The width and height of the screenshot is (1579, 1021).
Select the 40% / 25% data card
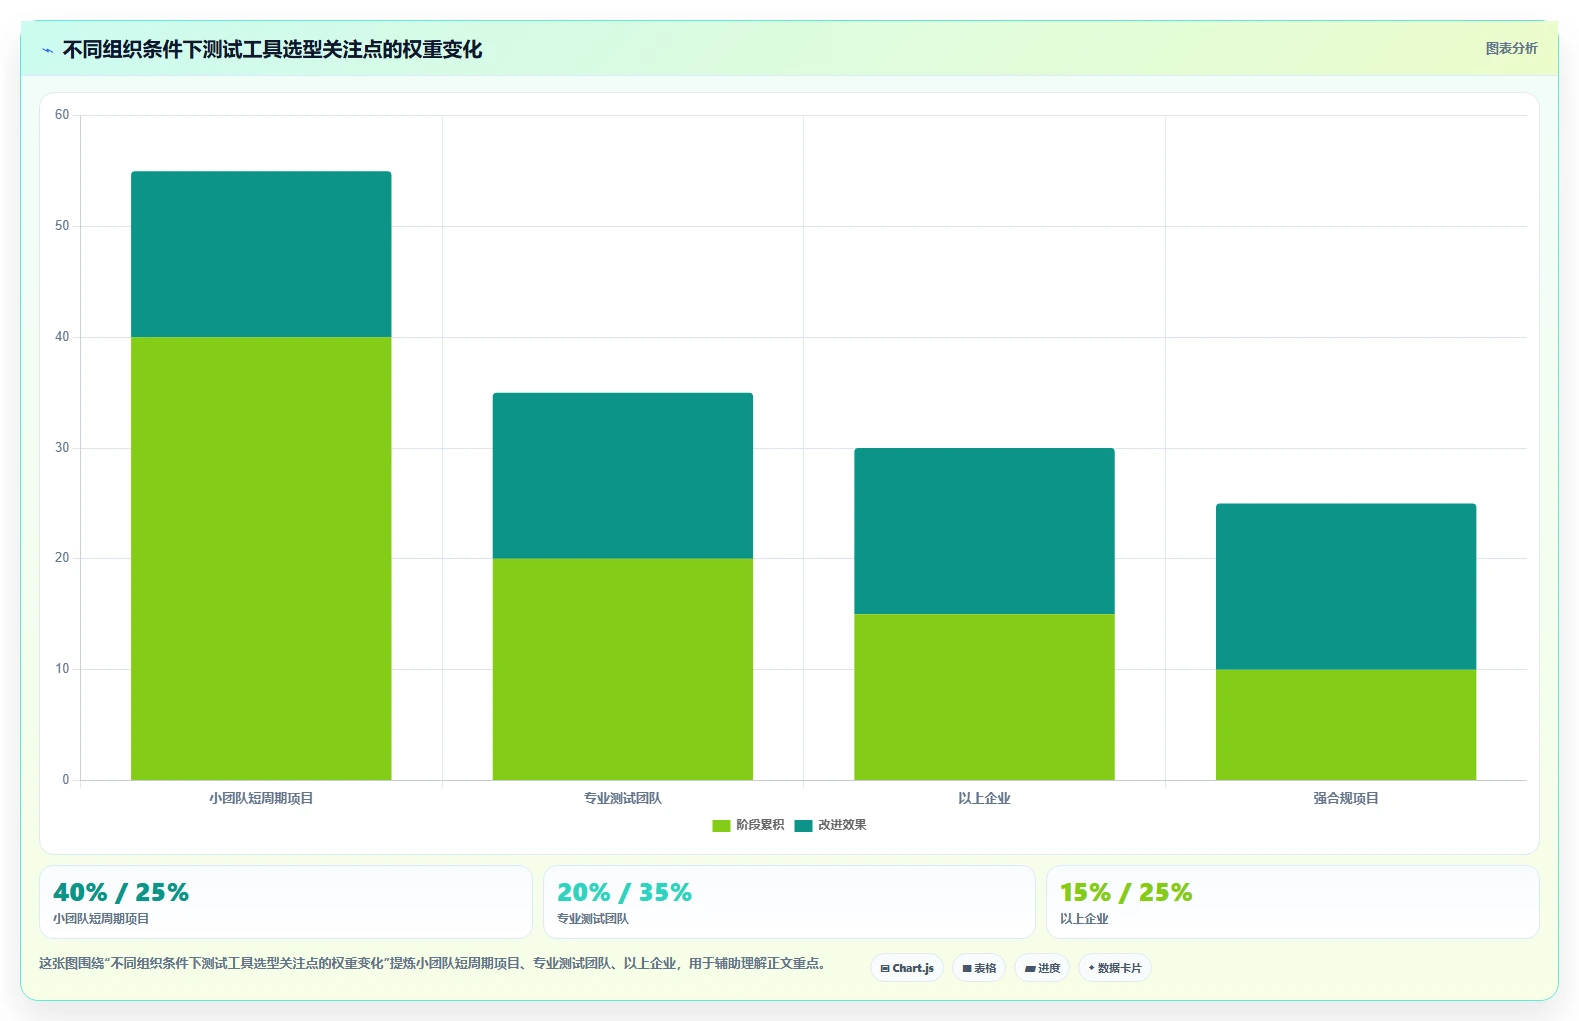point(286,902)
